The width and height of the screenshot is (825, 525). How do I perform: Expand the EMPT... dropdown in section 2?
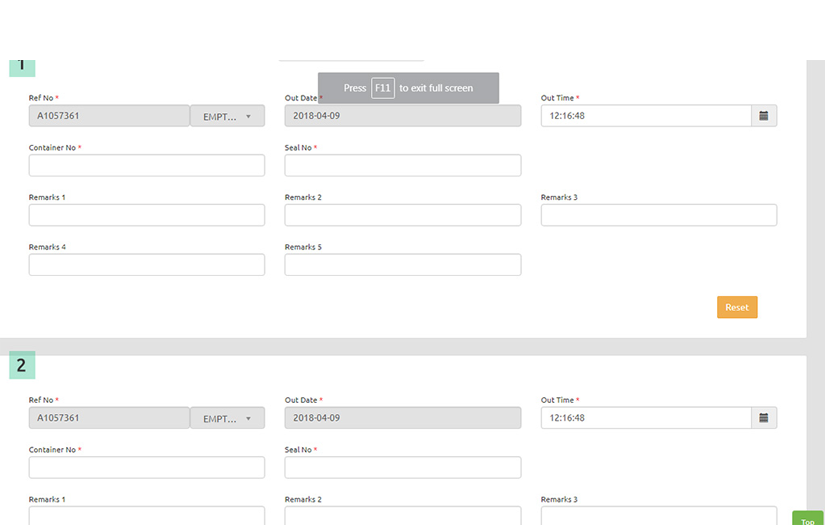pos(227,418)
